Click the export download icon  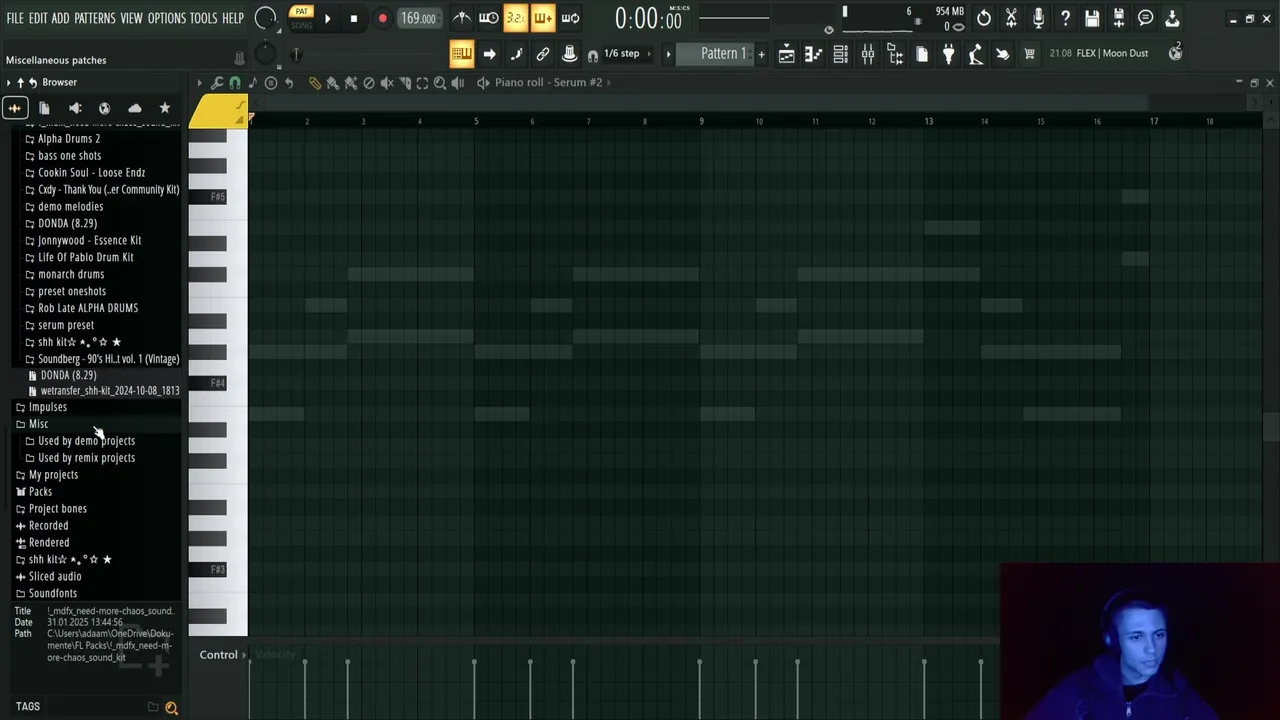pyautogui.click(x=1172, y=18)
